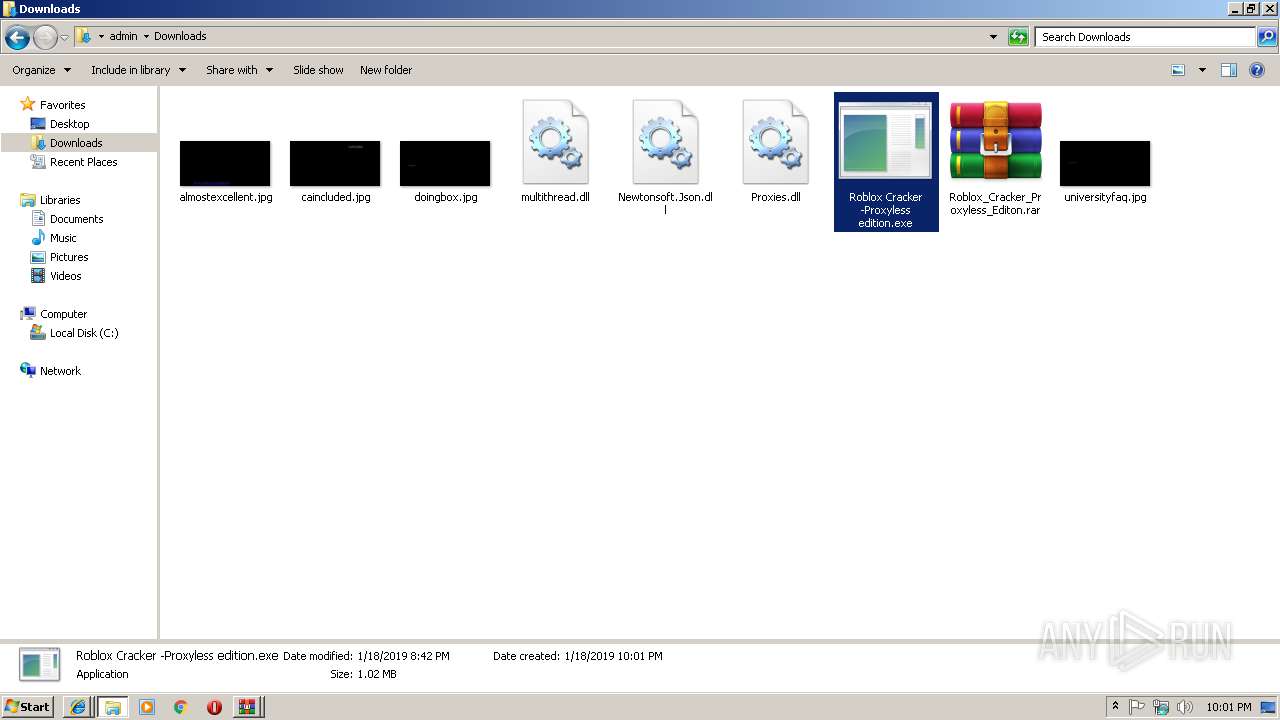The image size is (1280, 720).
Task: Click the volume speaker tray icon
Action: [1184, 707]
